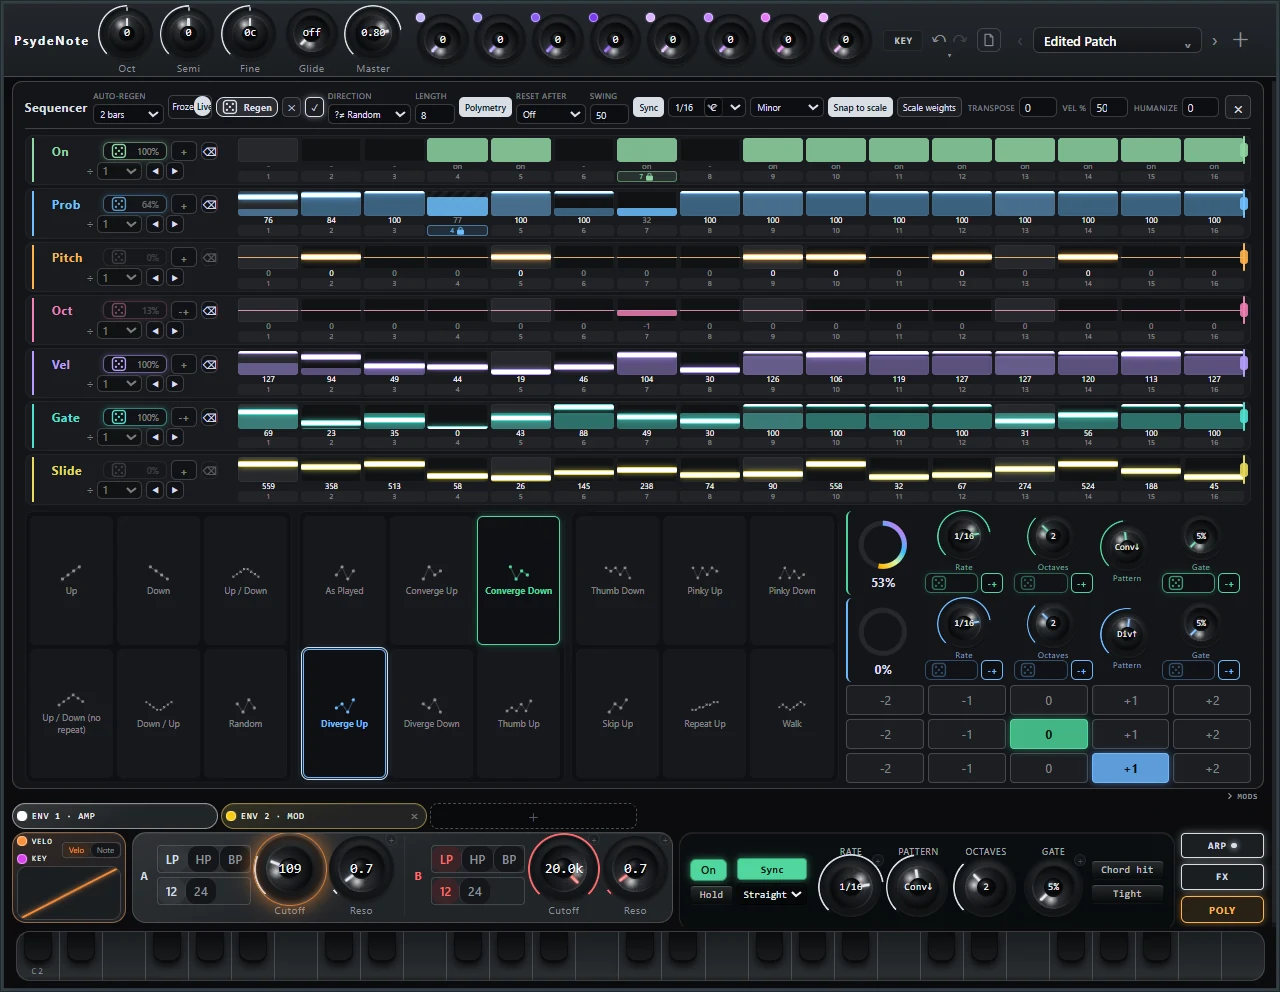Click the Chord hit button

coord(1127,870)
